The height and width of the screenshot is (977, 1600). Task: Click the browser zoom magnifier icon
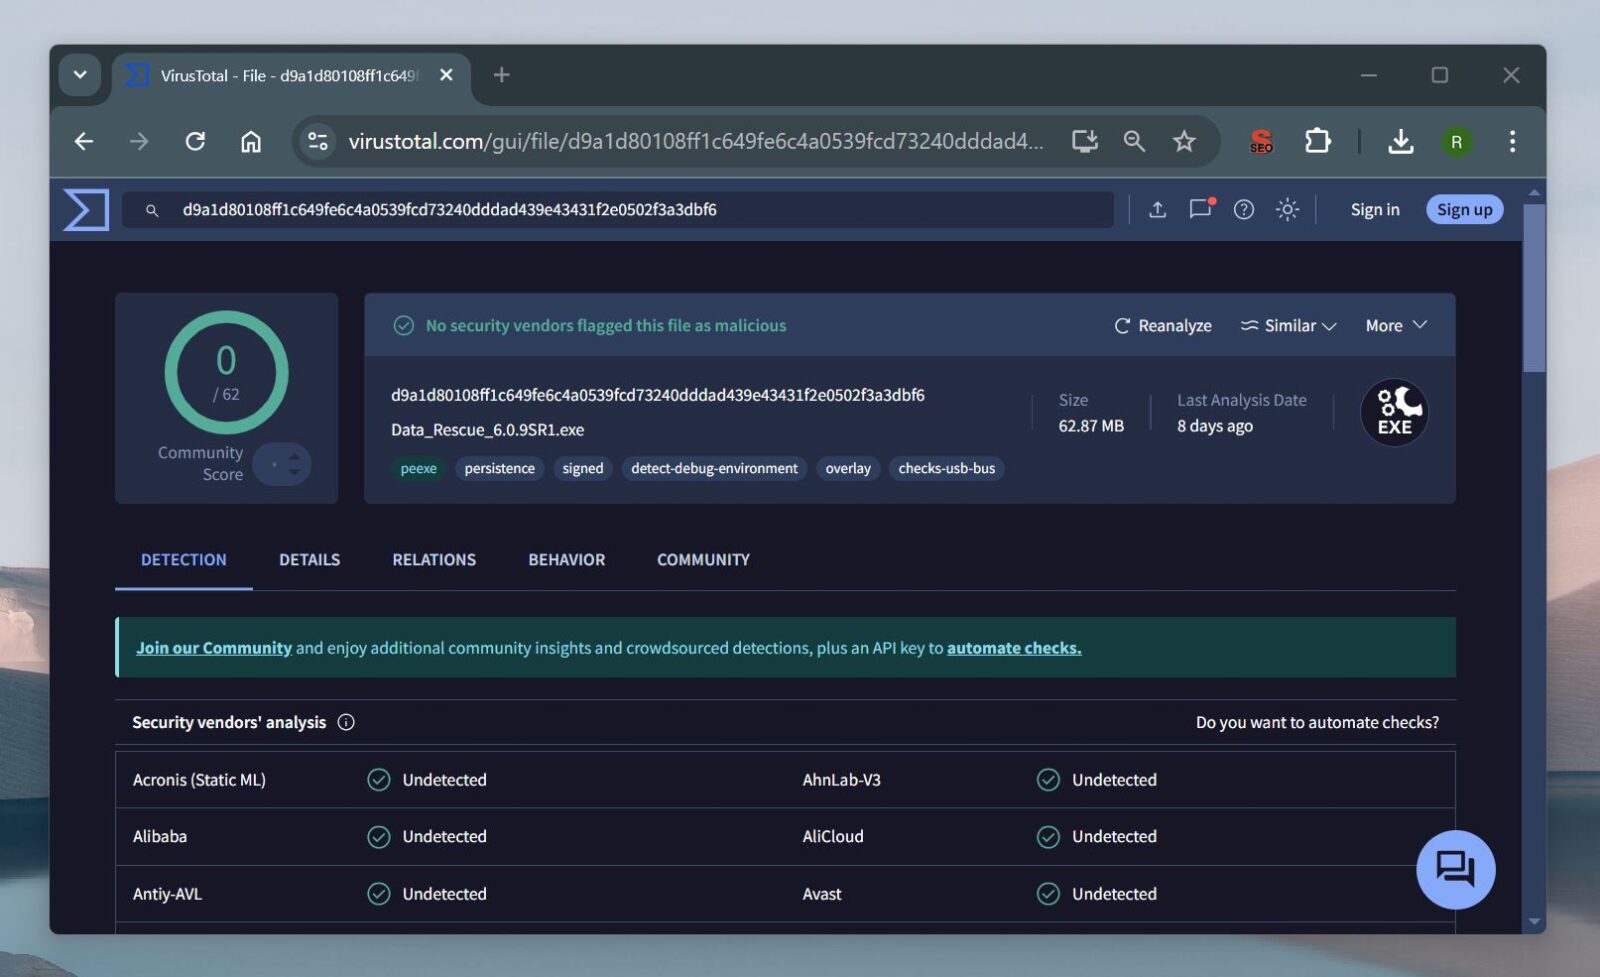coord(1134,142)
